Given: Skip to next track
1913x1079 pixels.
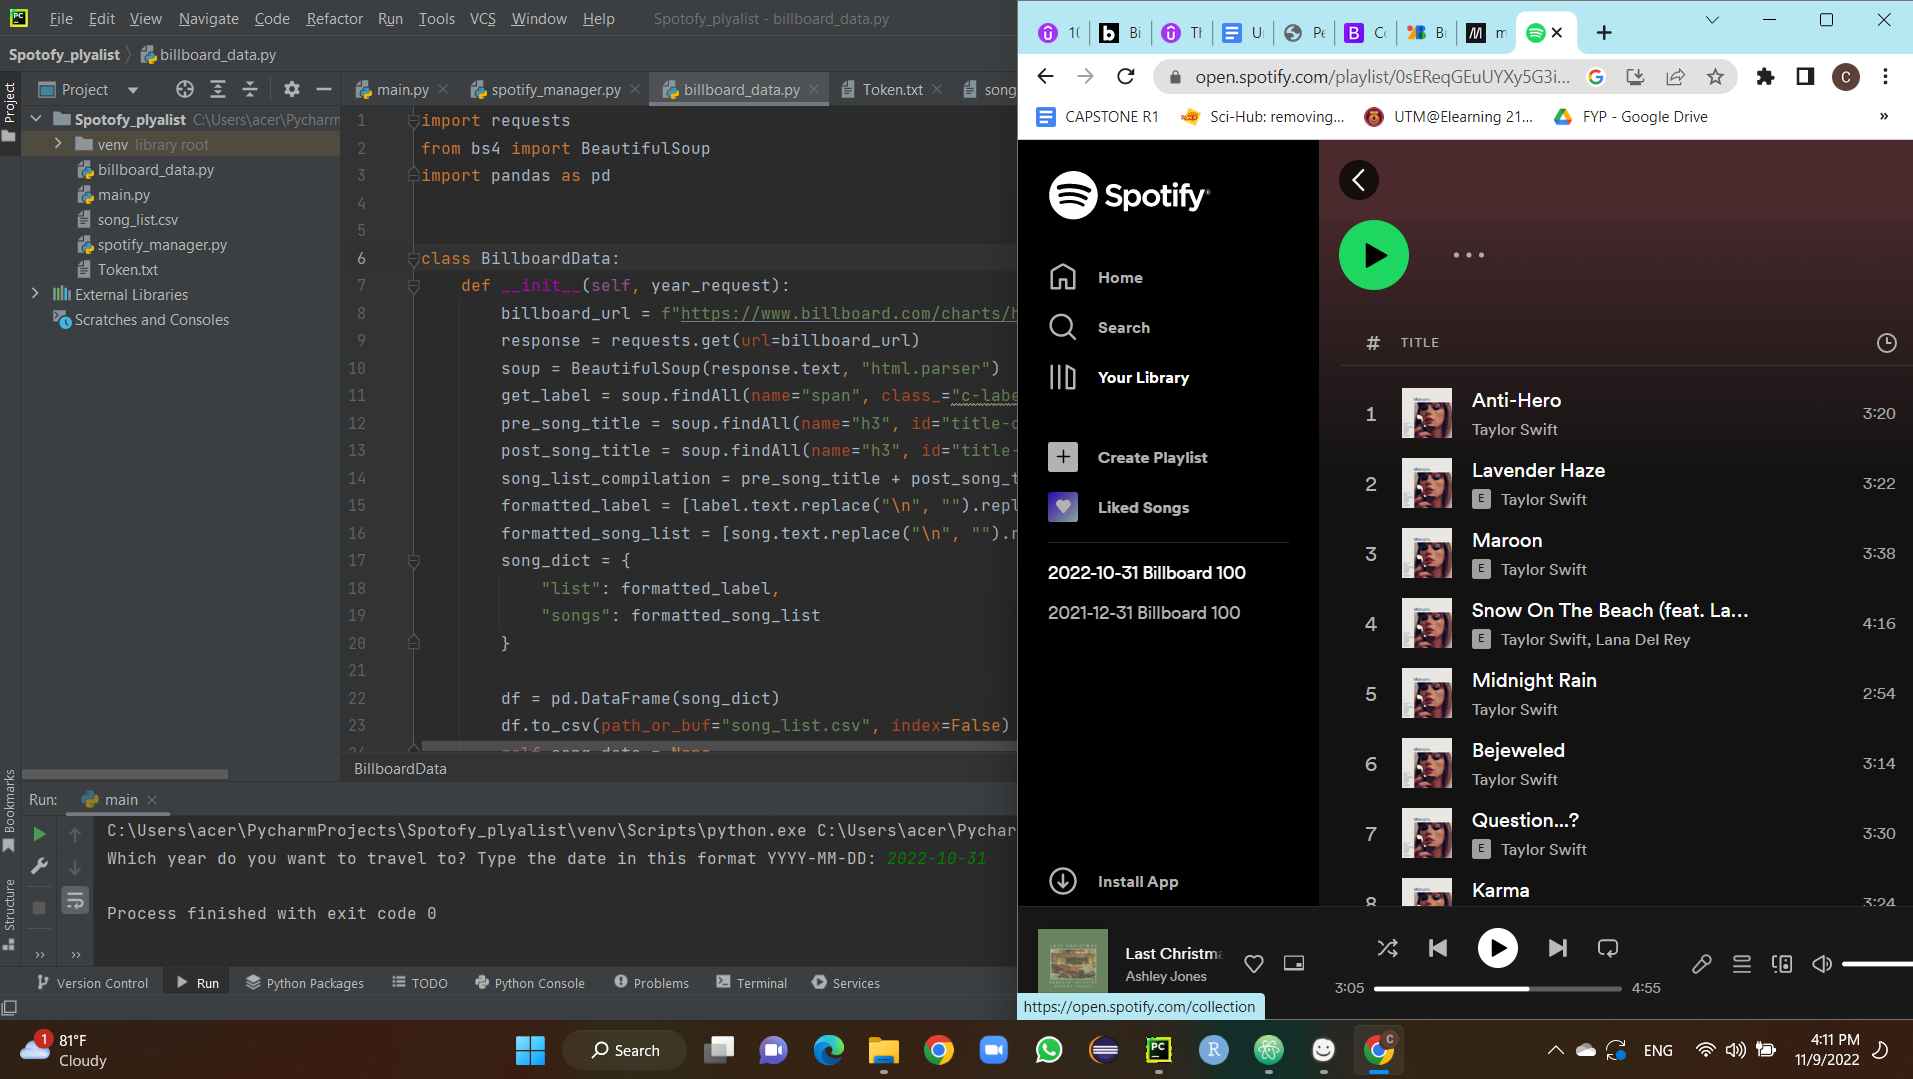Looking at the screenshot, I should point(1557,948).
